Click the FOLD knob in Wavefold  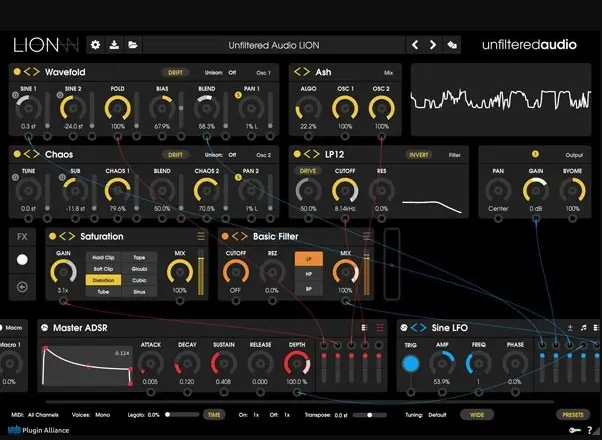[117, 108]
